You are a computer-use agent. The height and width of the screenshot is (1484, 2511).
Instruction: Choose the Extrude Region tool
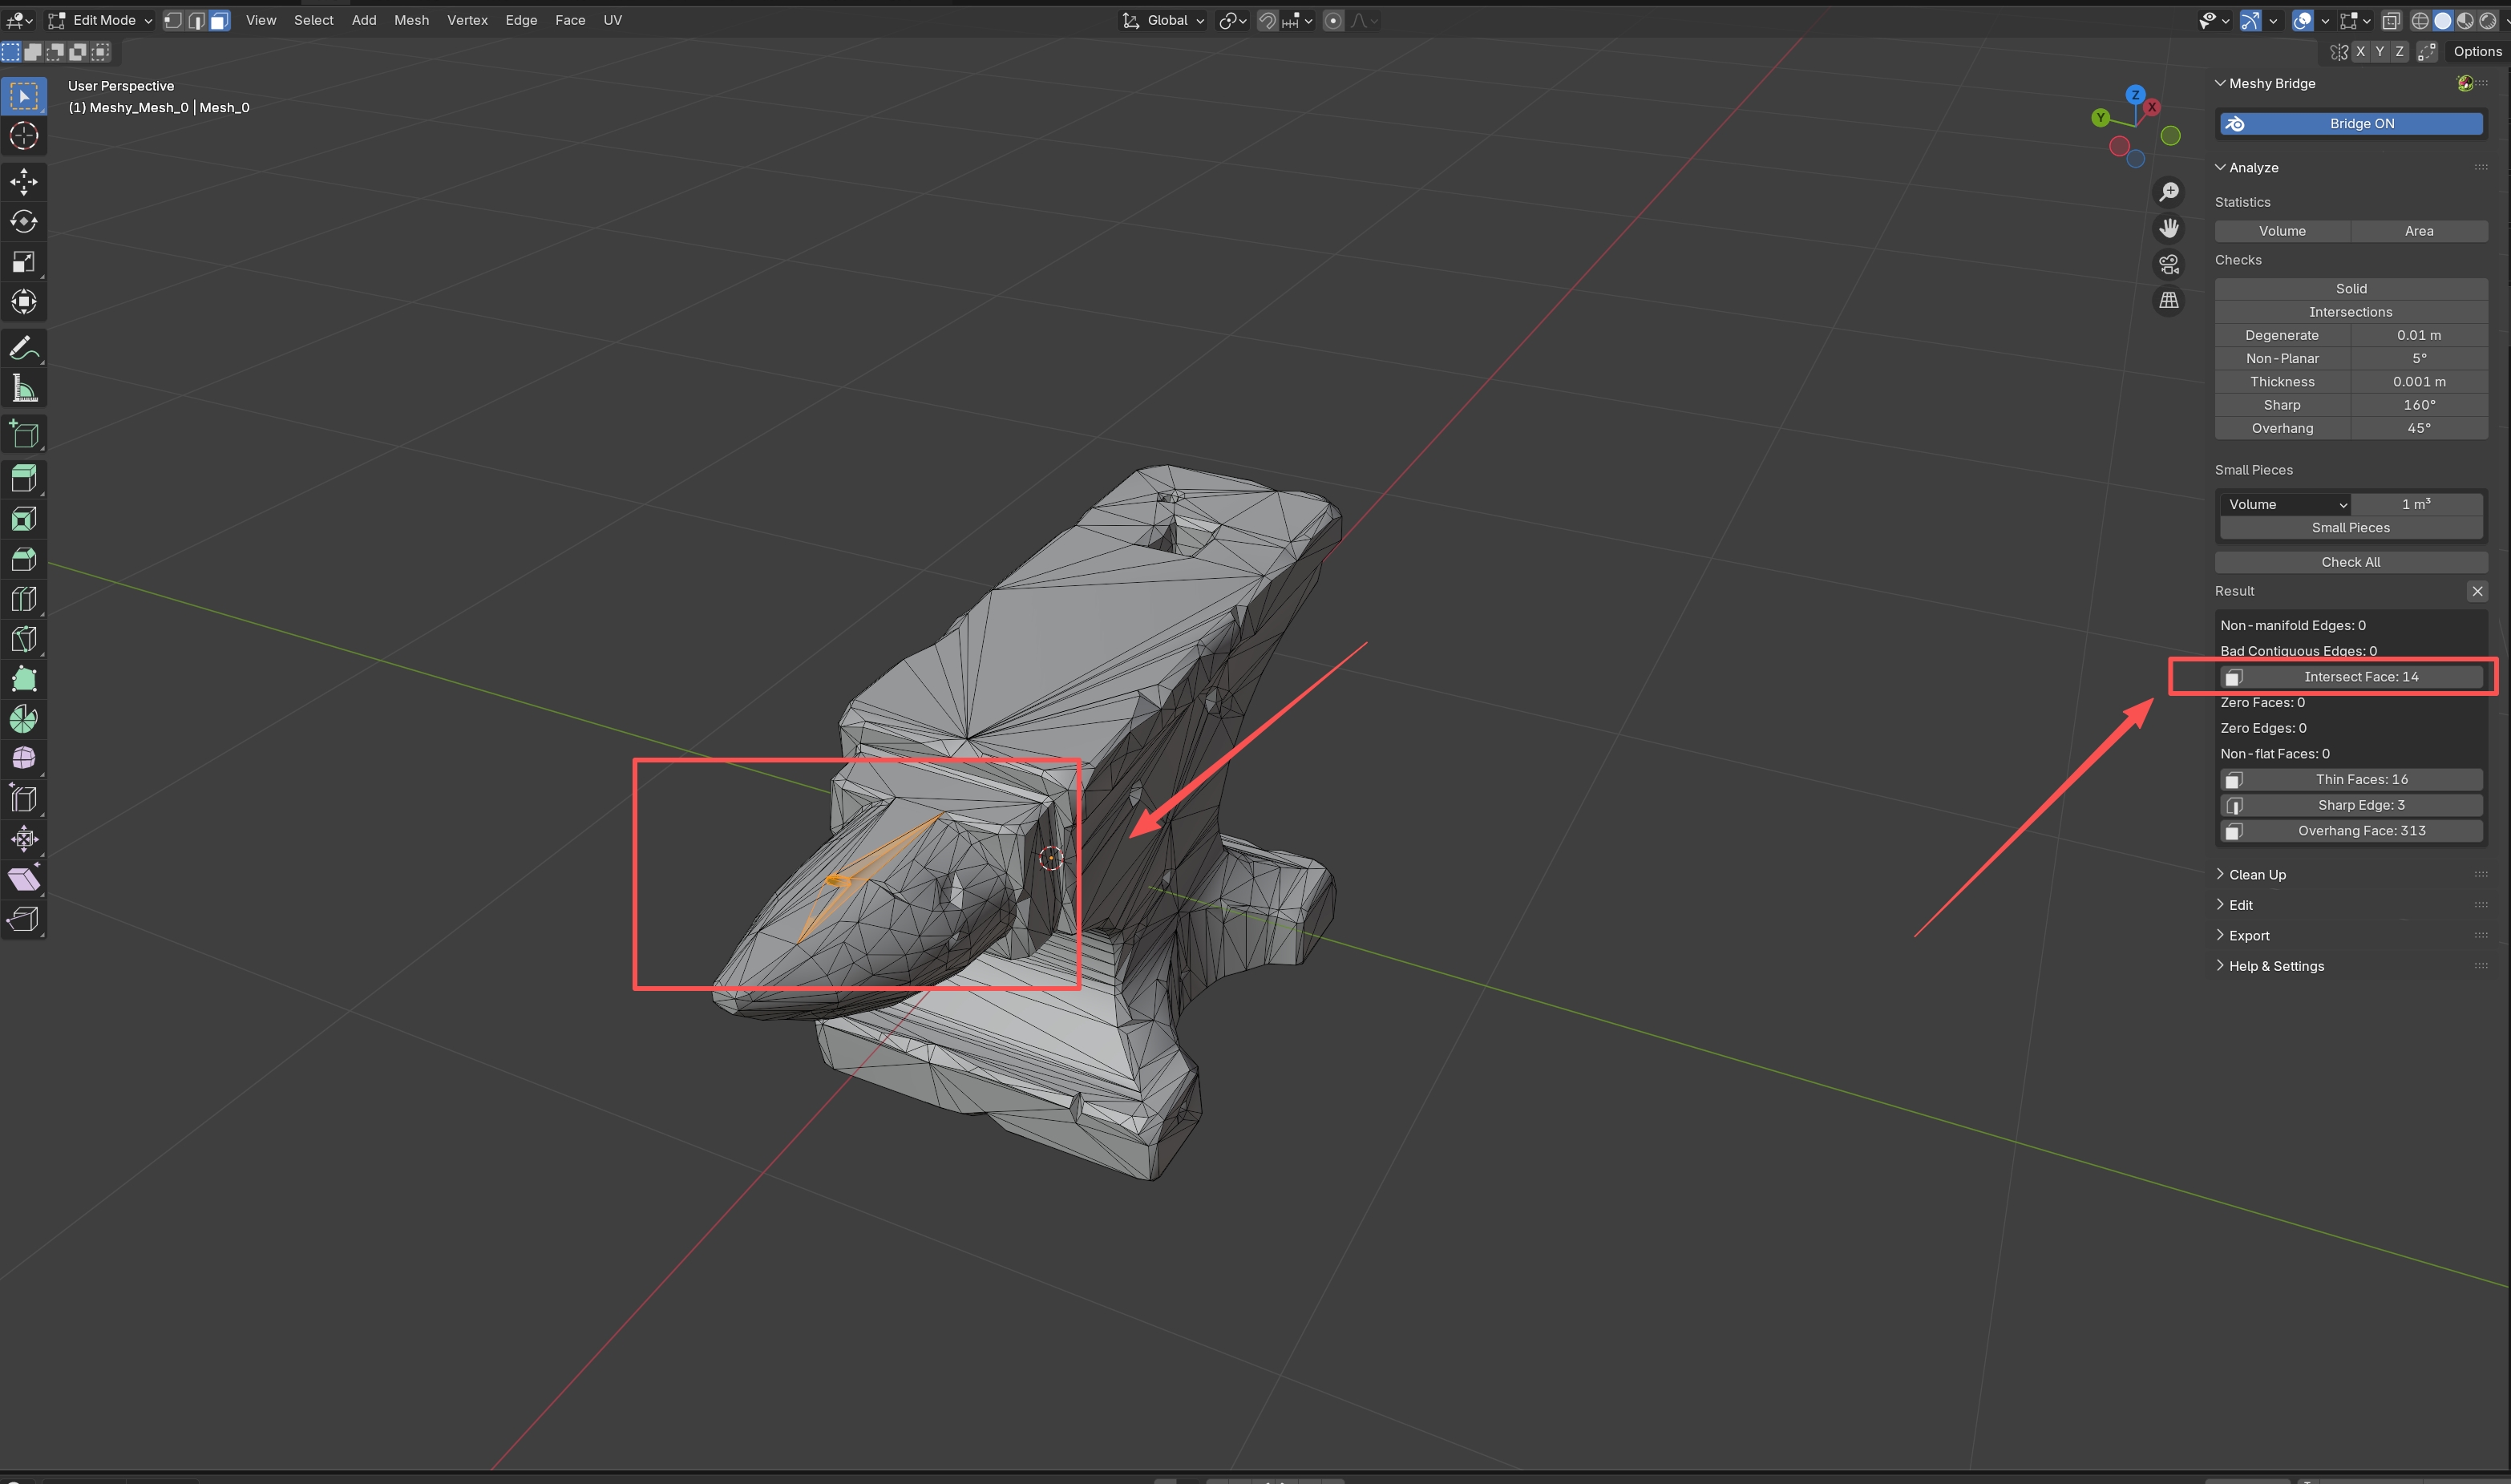[24, 478]
